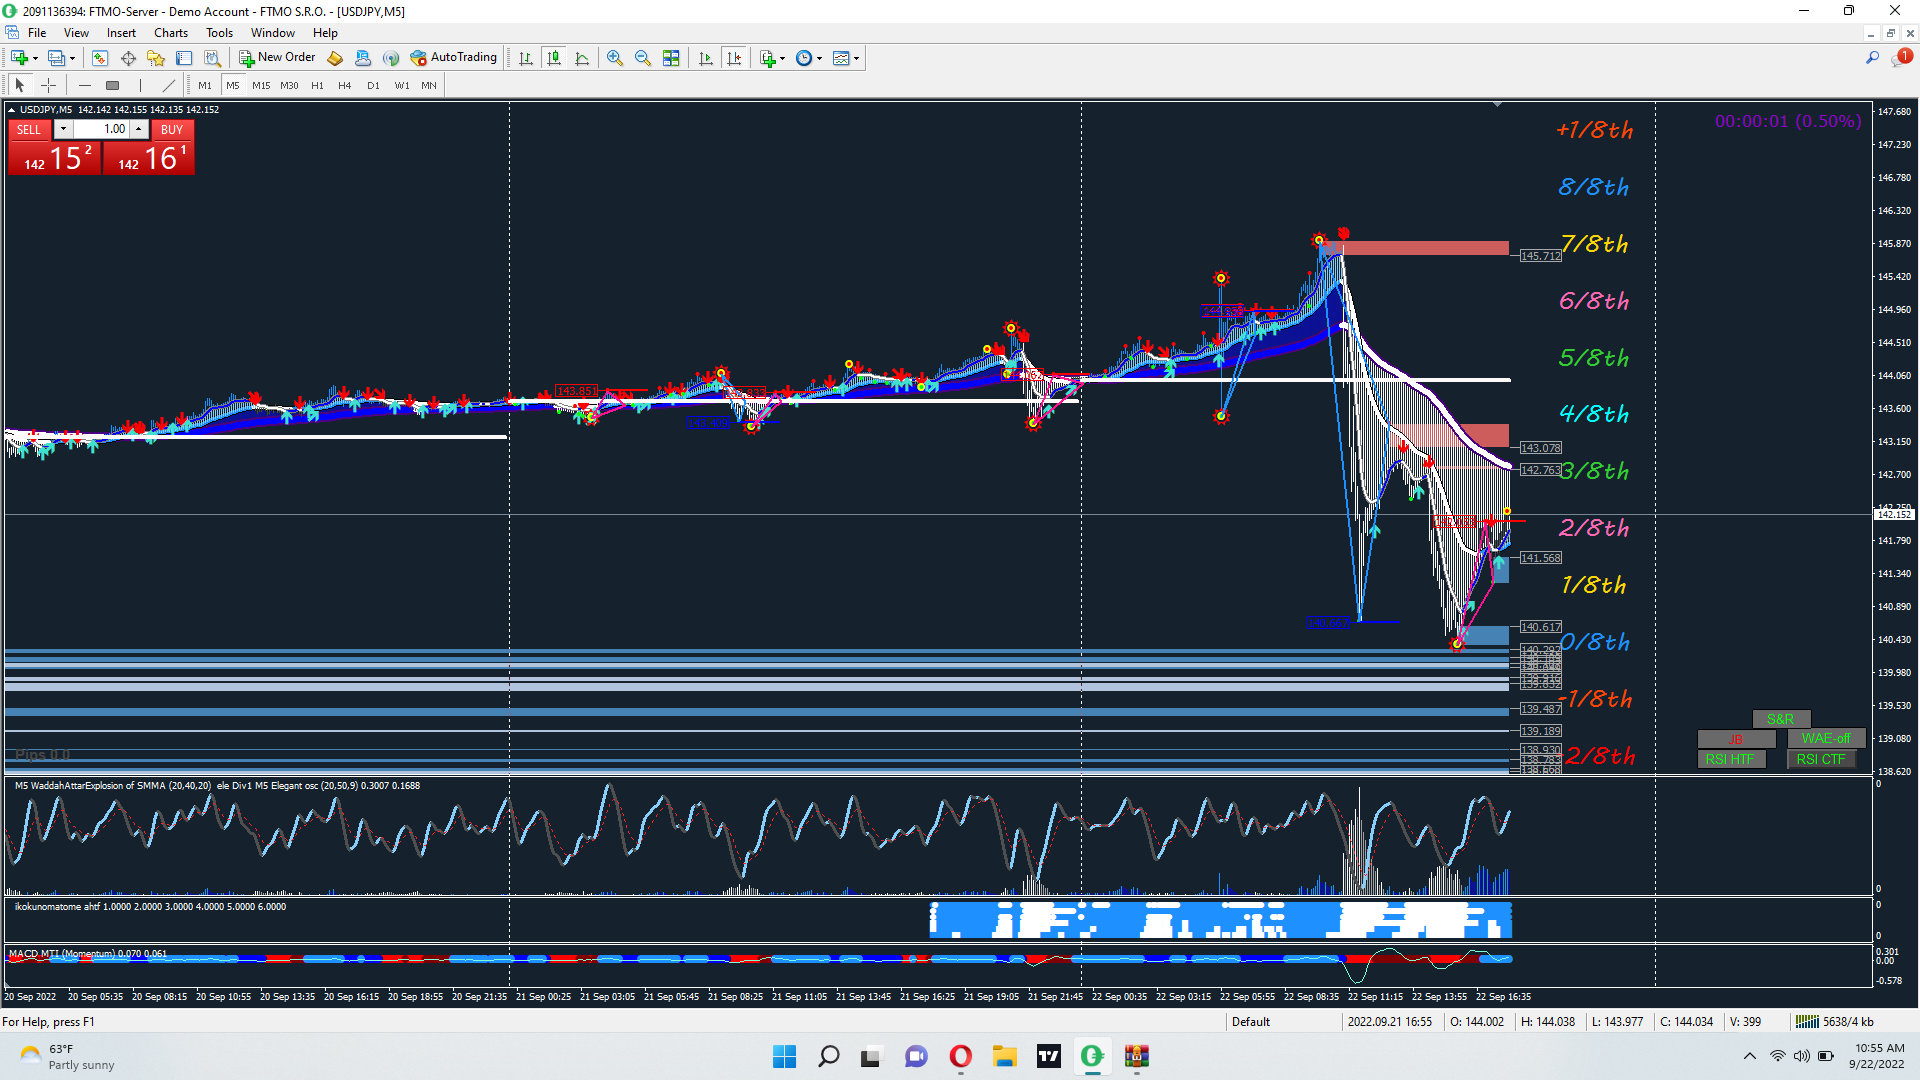Open the Market Watch panel

(x=99, y=58)
